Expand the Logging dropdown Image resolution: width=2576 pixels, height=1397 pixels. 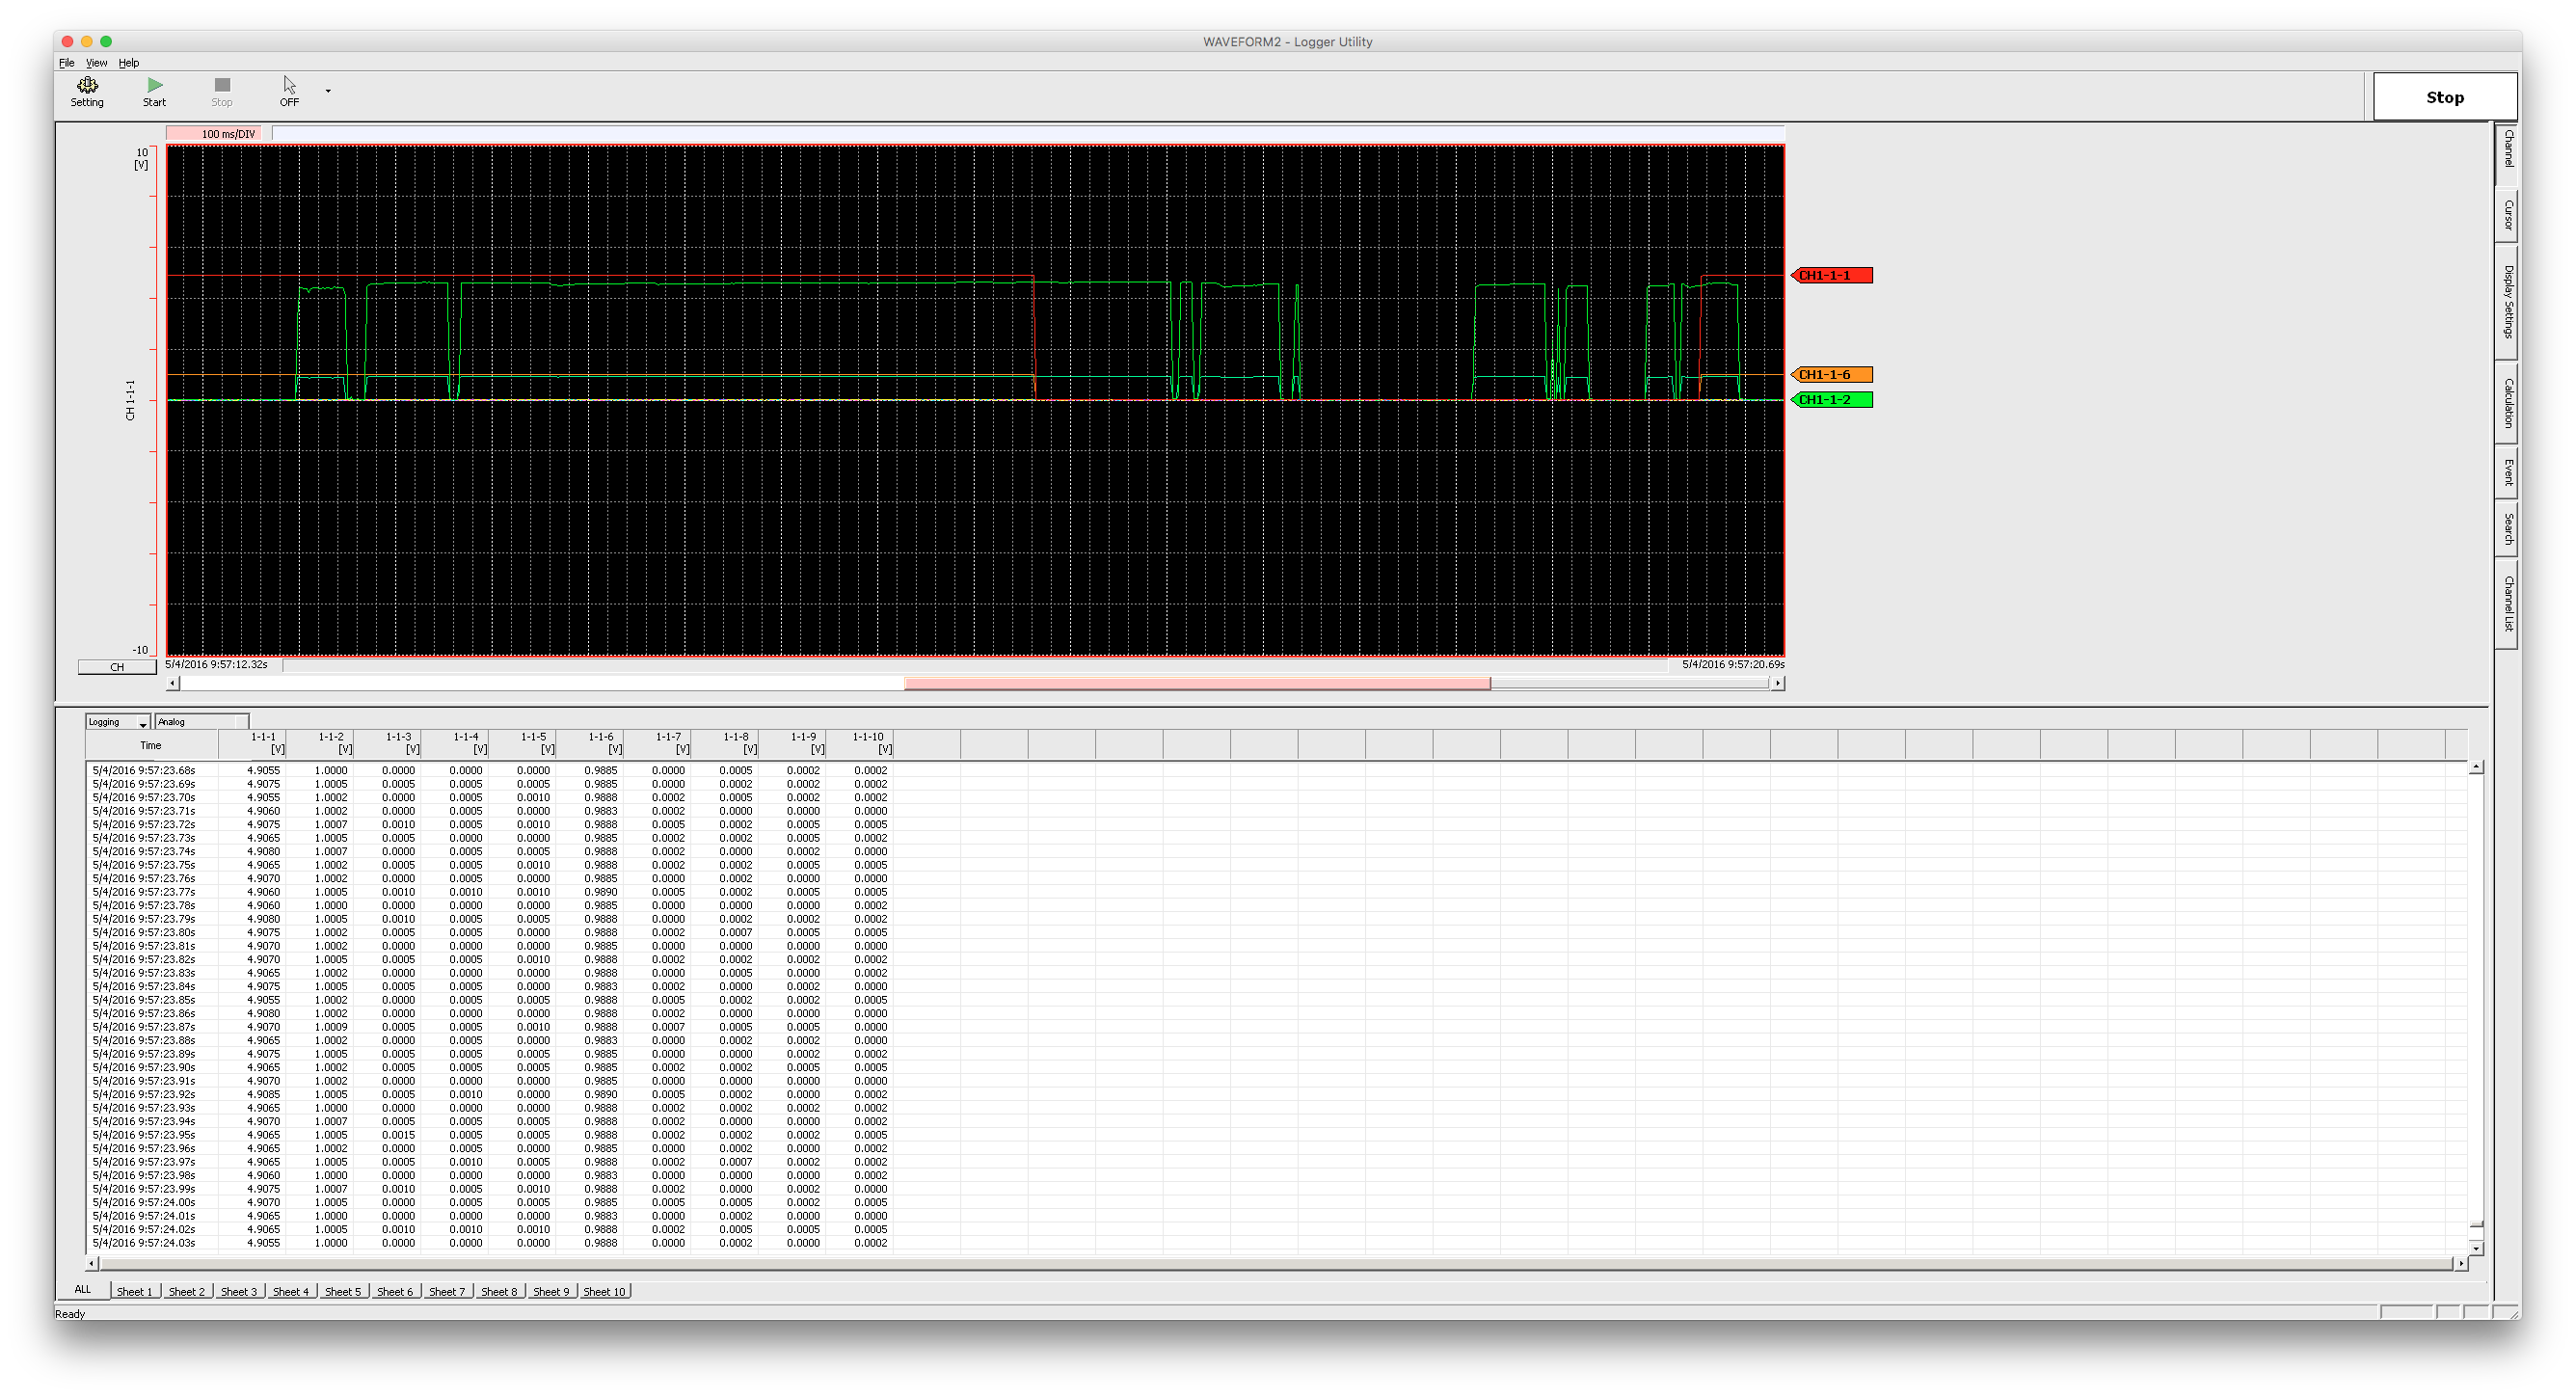pyautogui.click(x=143, y=721)
